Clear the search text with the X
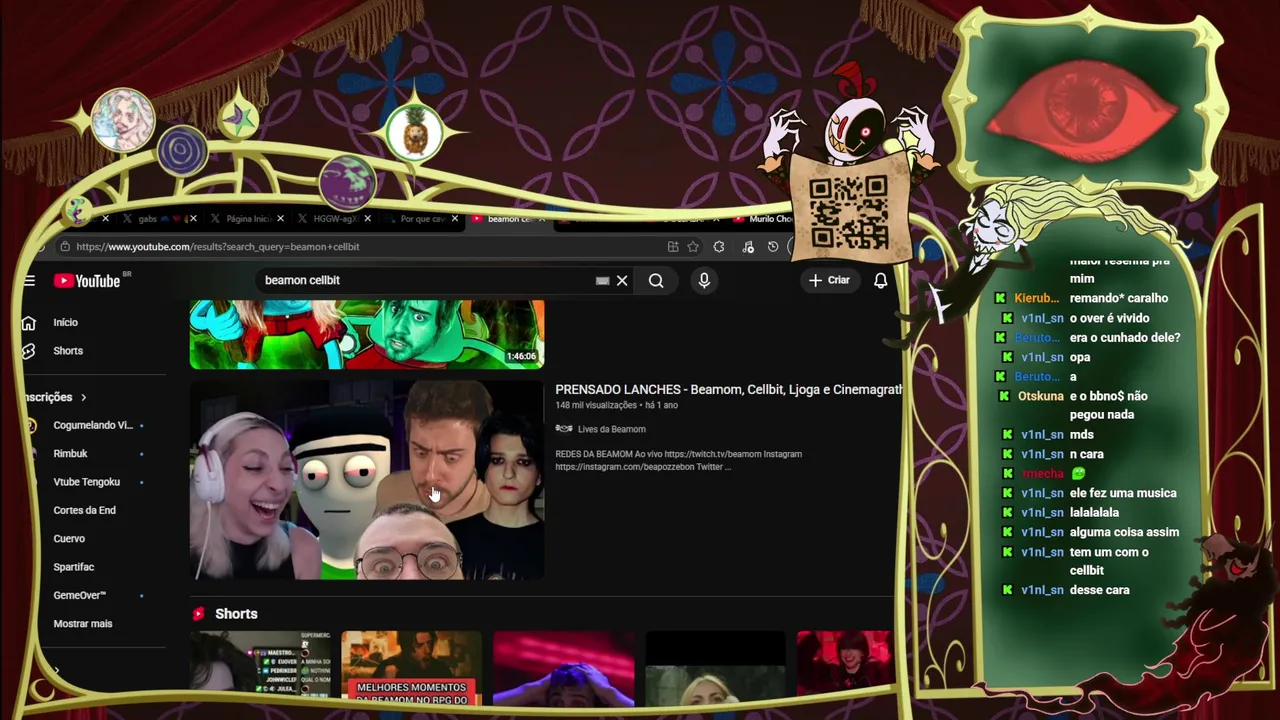Screen dimensions: 1280x720 (622, 281)
